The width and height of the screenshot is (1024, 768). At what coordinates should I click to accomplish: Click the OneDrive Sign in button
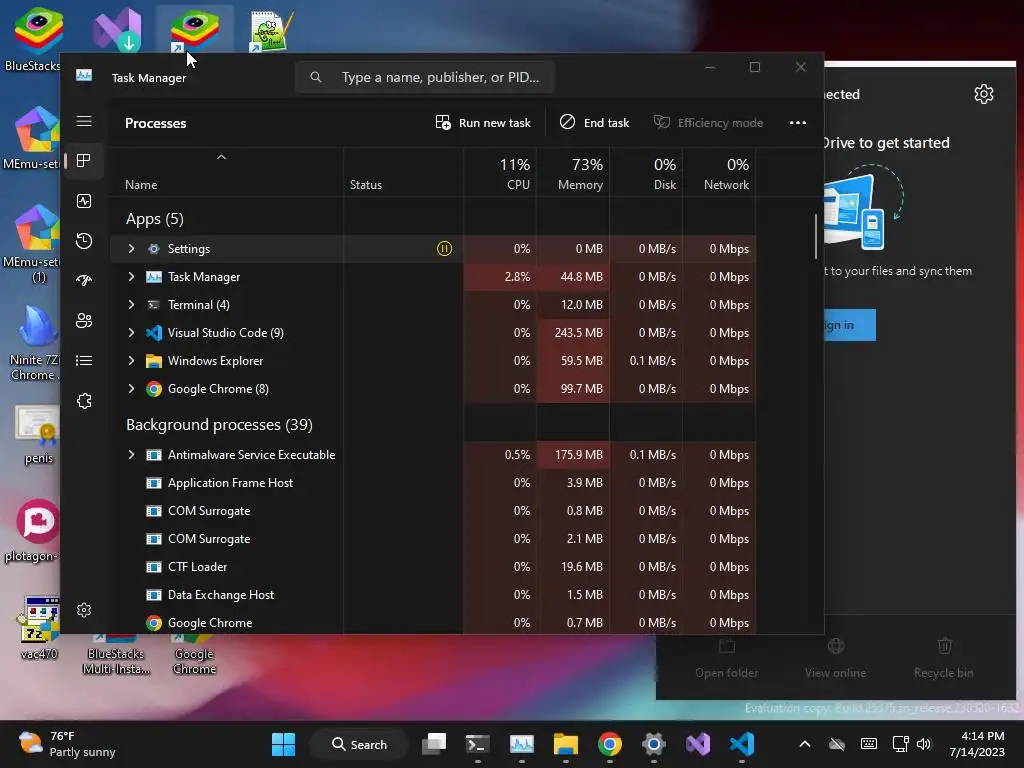point(849,325)
